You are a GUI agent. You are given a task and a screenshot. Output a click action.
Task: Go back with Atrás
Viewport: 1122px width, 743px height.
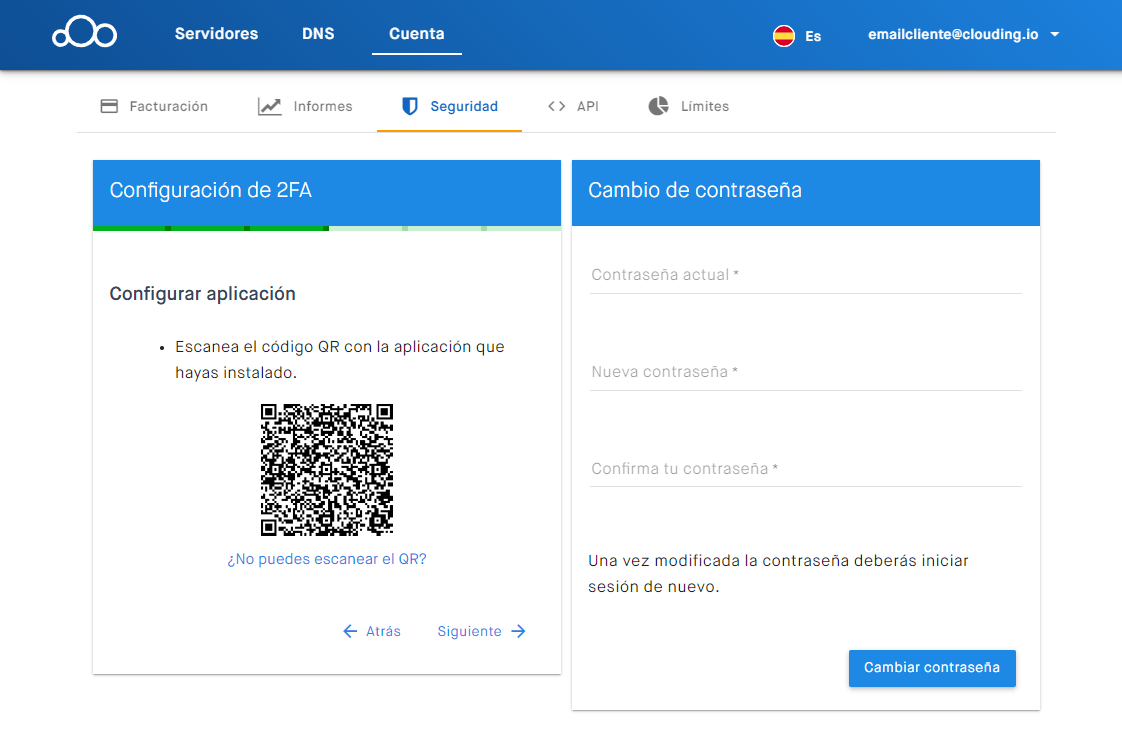372,631
